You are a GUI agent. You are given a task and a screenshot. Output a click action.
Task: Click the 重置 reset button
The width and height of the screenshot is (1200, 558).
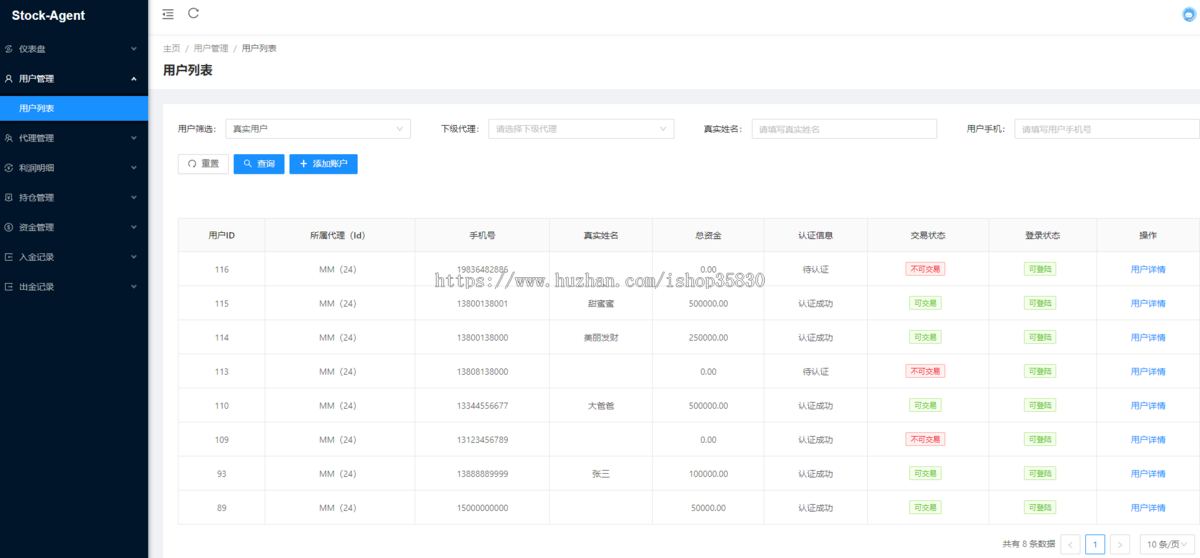(x=203, y=164)
